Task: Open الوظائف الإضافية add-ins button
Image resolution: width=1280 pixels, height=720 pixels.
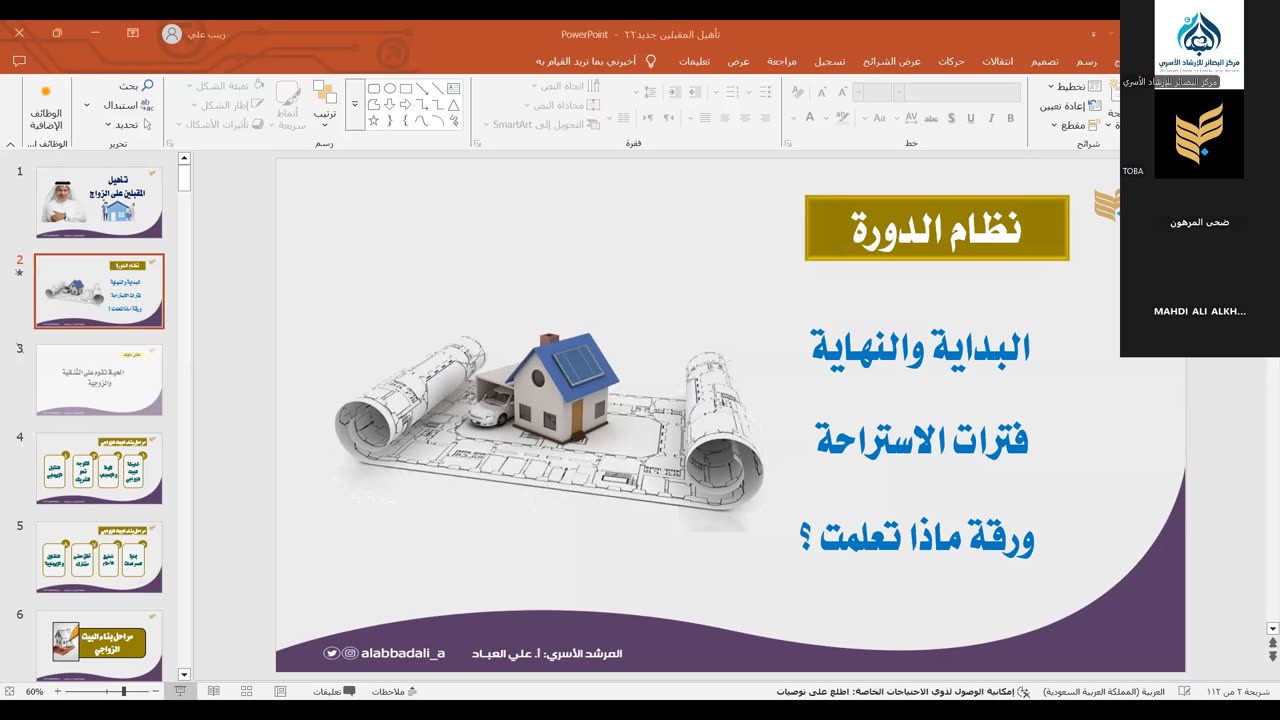Action: point(46,110)
